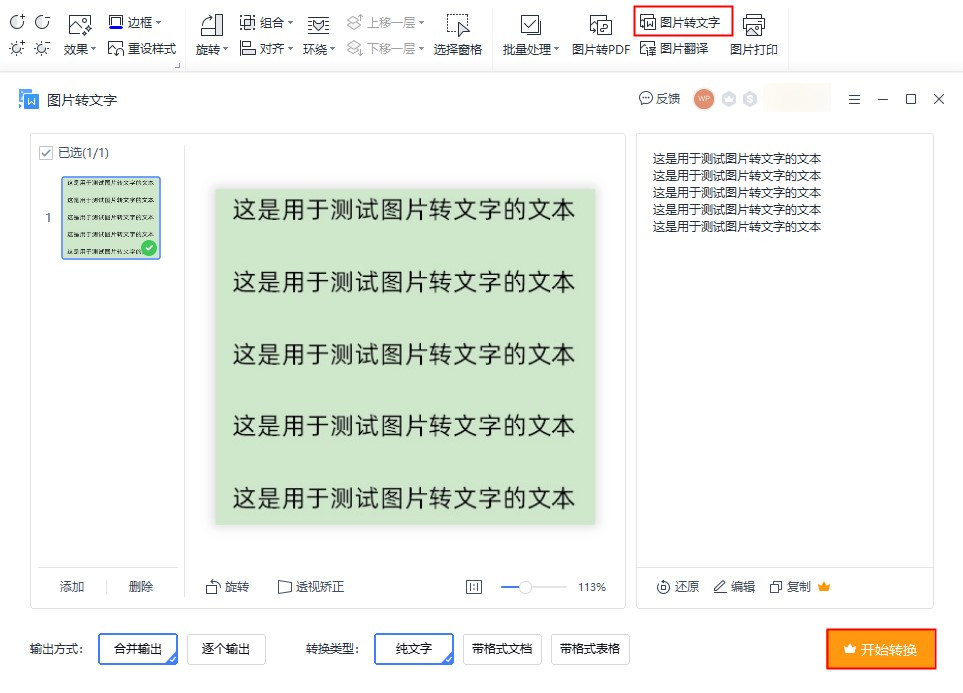Open the 选择窗格 selection pane
The height and width of the screenshot is (693, 963).
point(458,36)
